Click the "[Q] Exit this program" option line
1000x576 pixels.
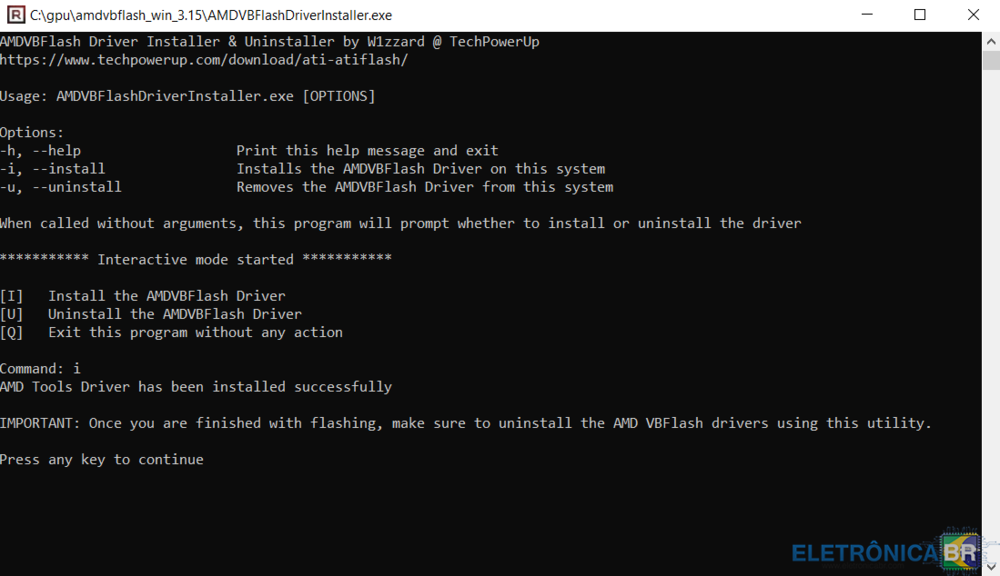pos(171,332)
